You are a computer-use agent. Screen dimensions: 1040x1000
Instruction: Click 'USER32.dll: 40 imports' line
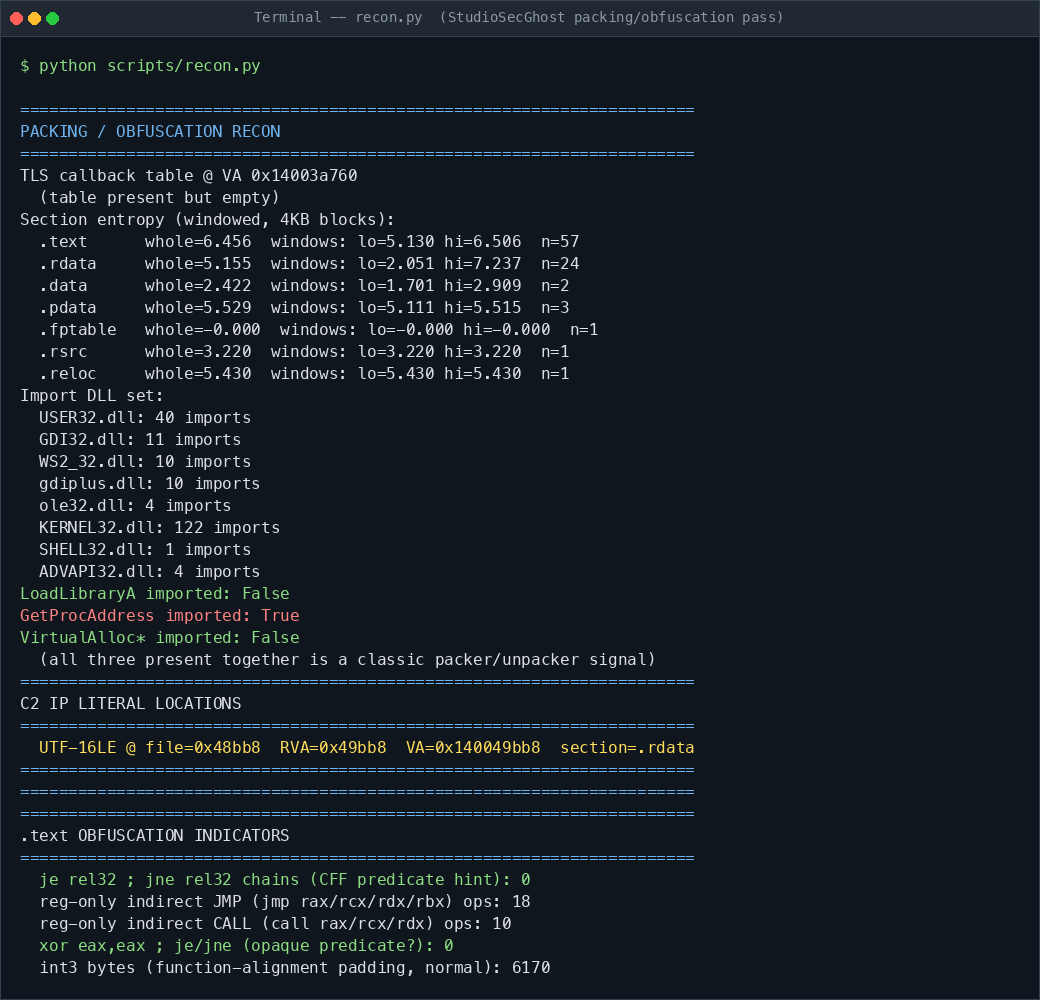point(145,418)
